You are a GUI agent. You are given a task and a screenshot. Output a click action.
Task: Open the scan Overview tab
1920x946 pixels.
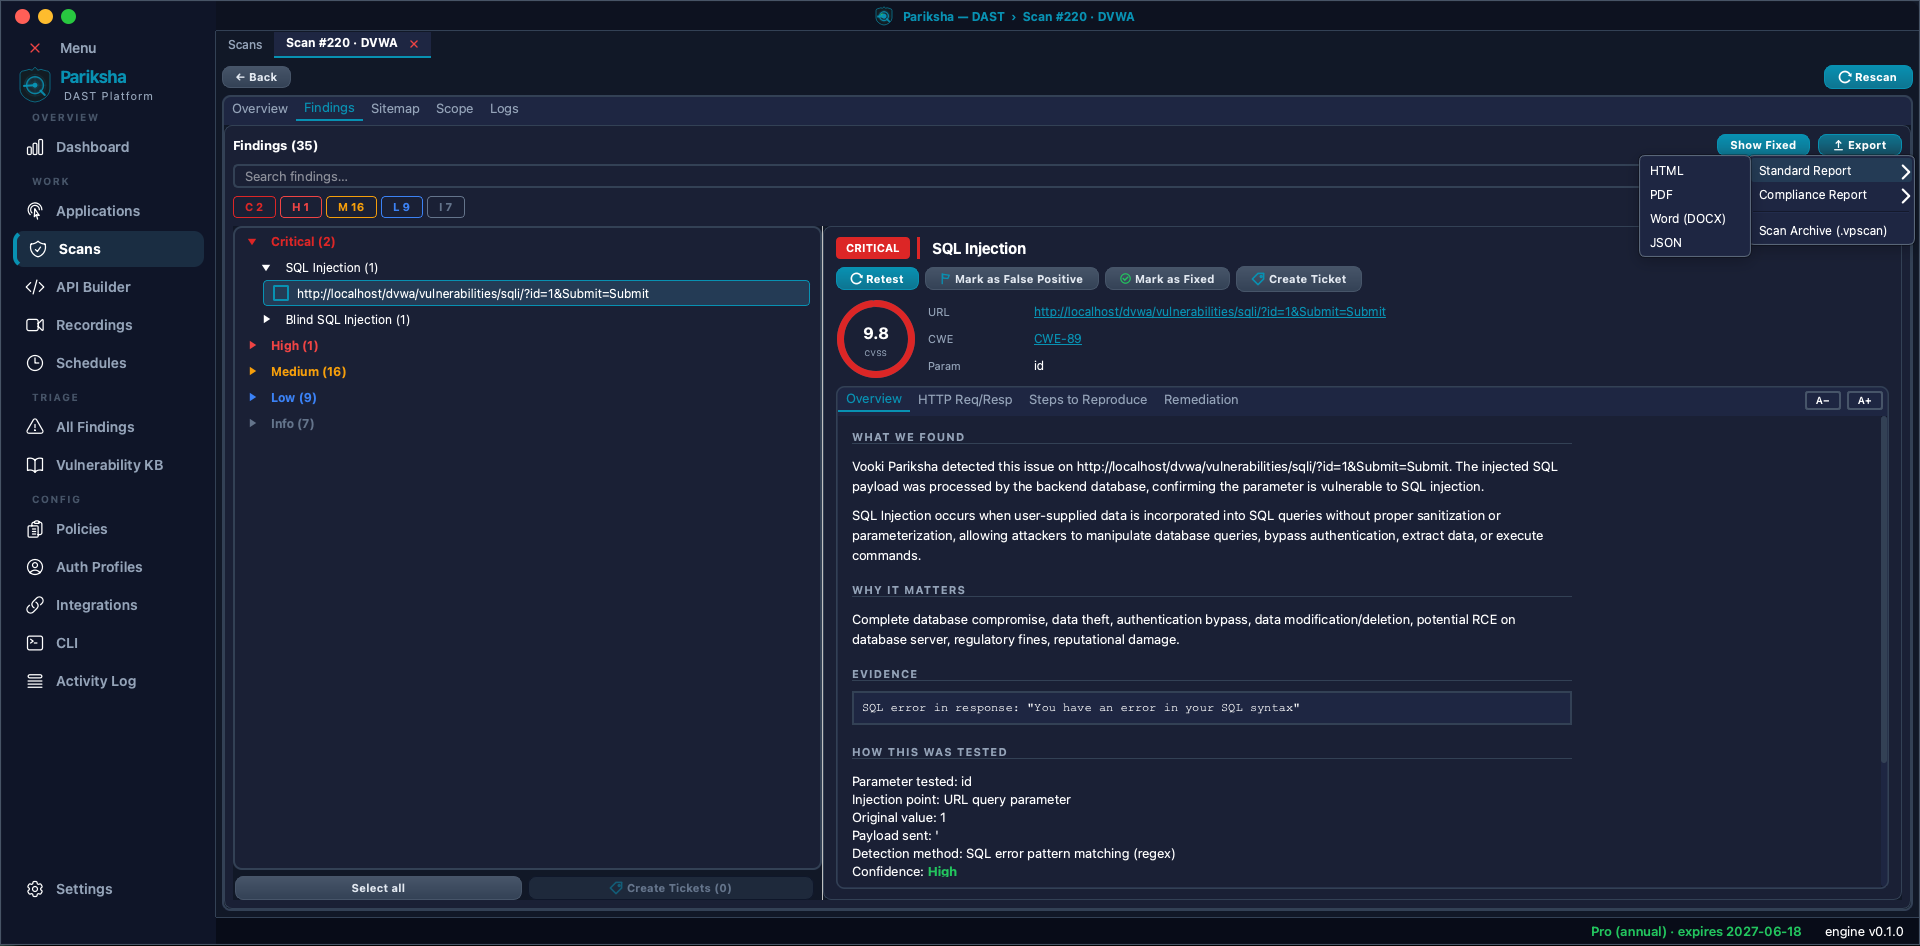tap(260, 109)
